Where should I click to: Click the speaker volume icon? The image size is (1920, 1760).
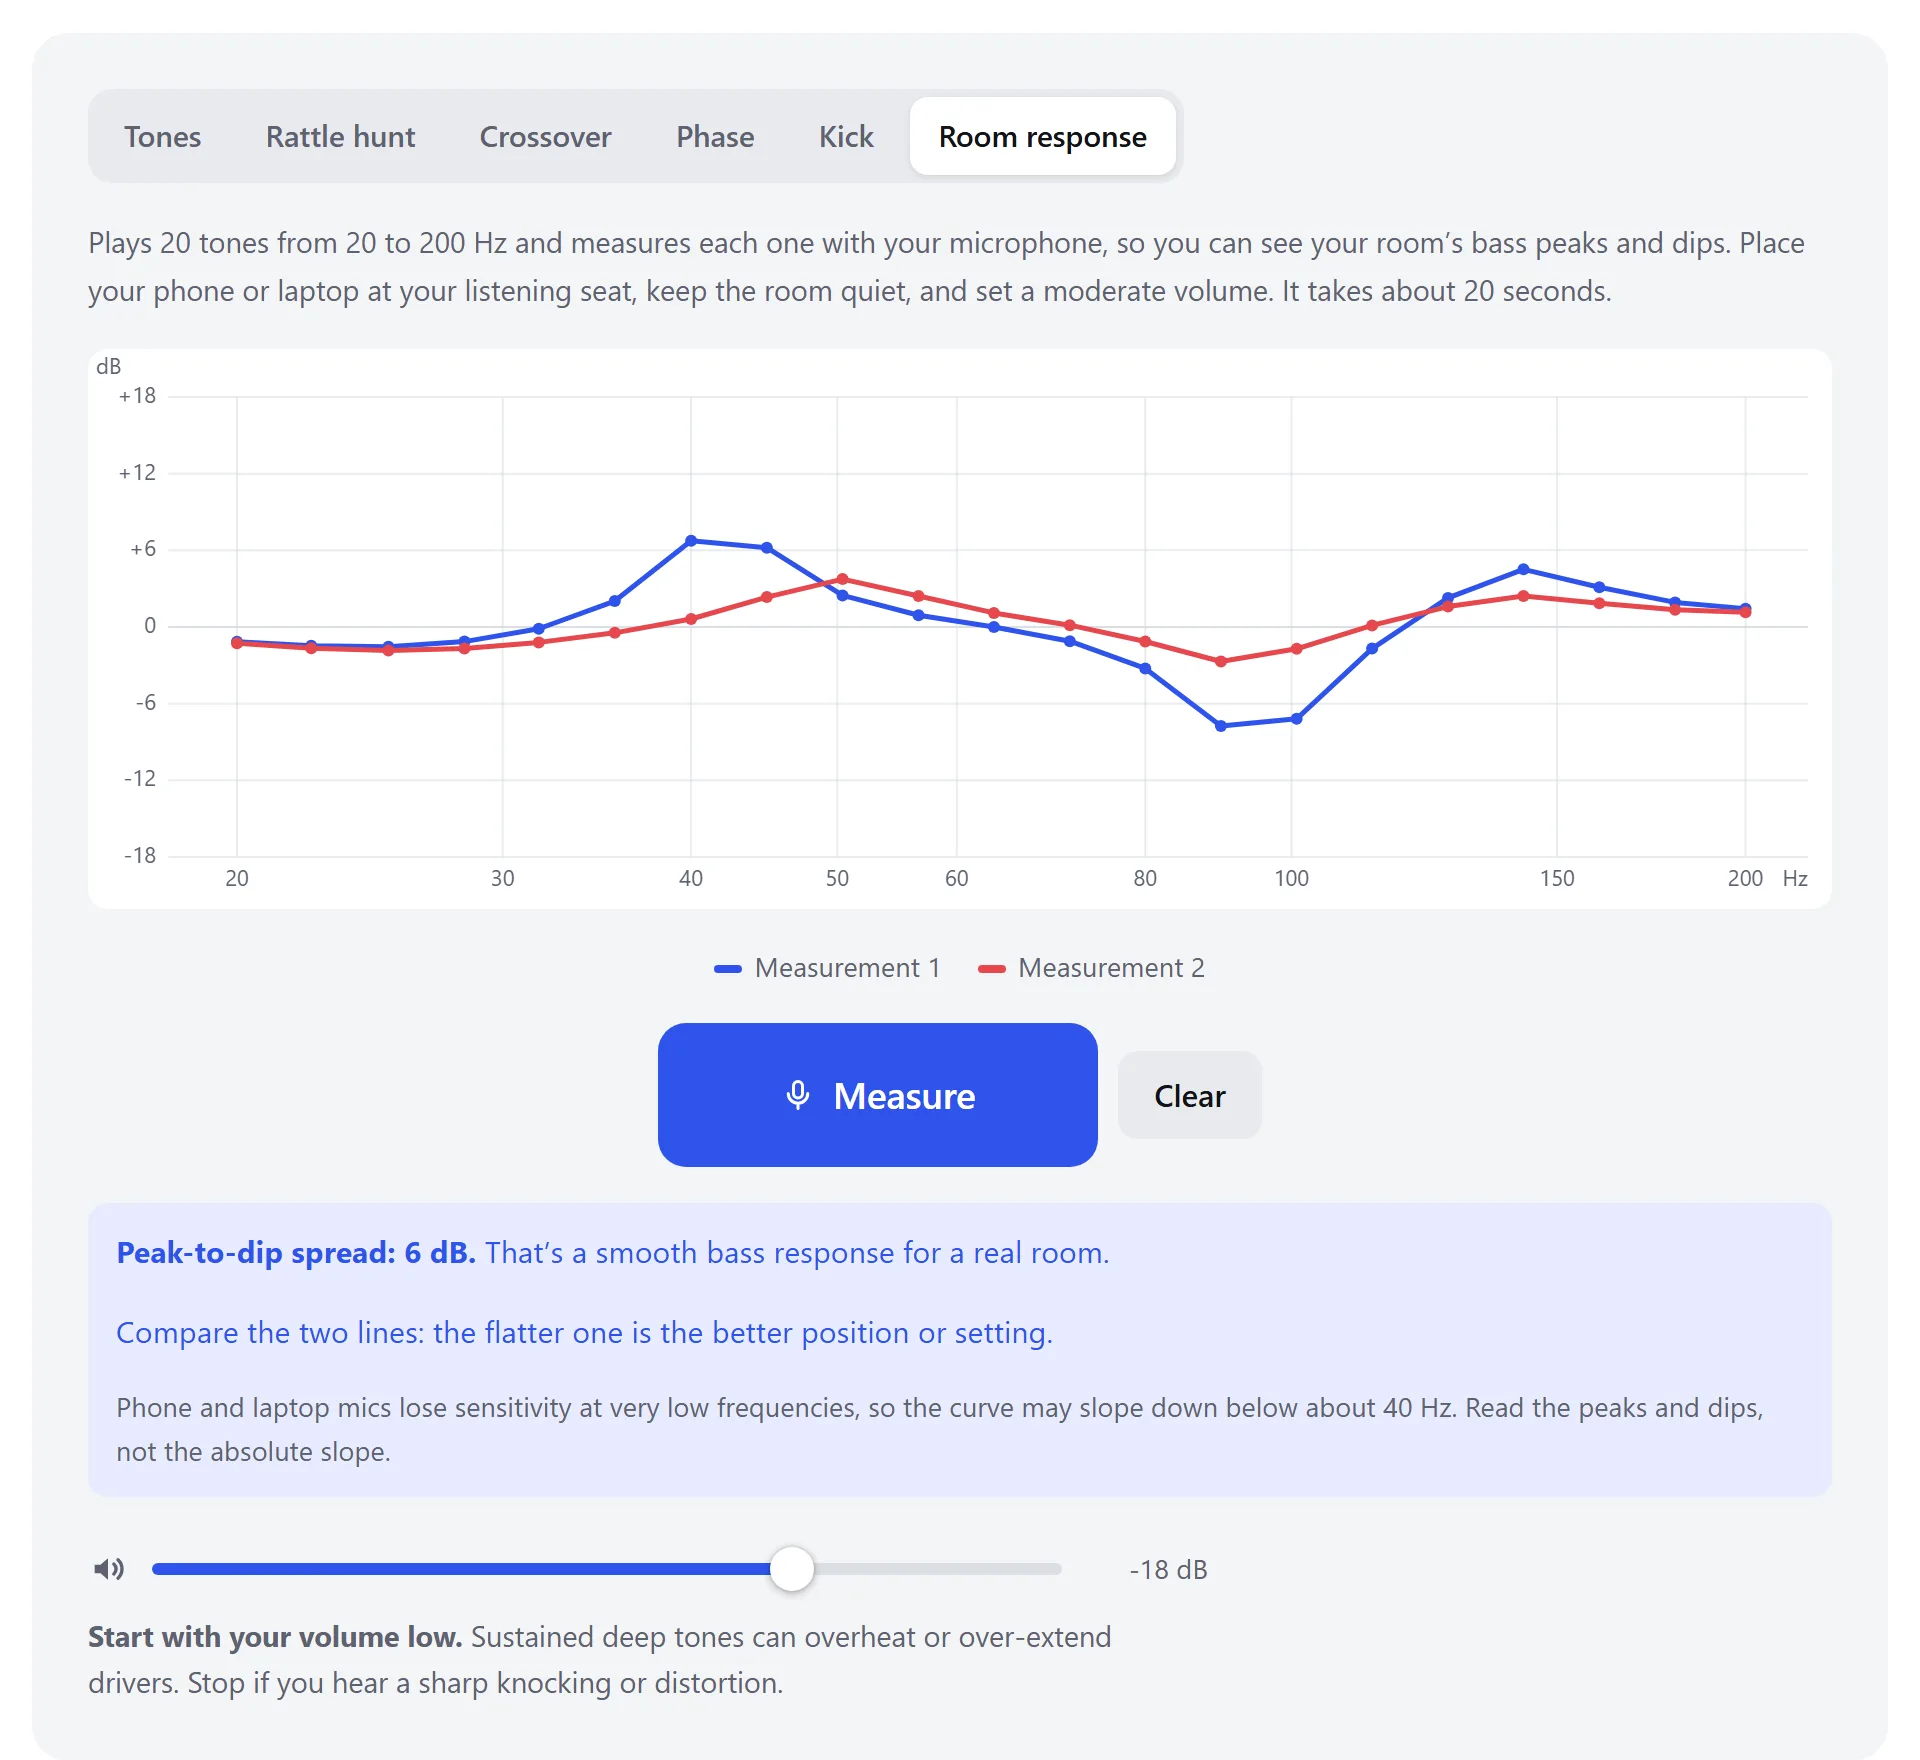click(109, 1569)
